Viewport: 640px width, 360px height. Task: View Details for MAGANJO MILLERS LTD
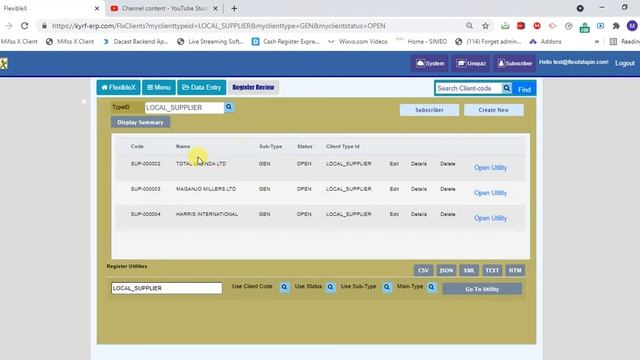coord(419,189)
